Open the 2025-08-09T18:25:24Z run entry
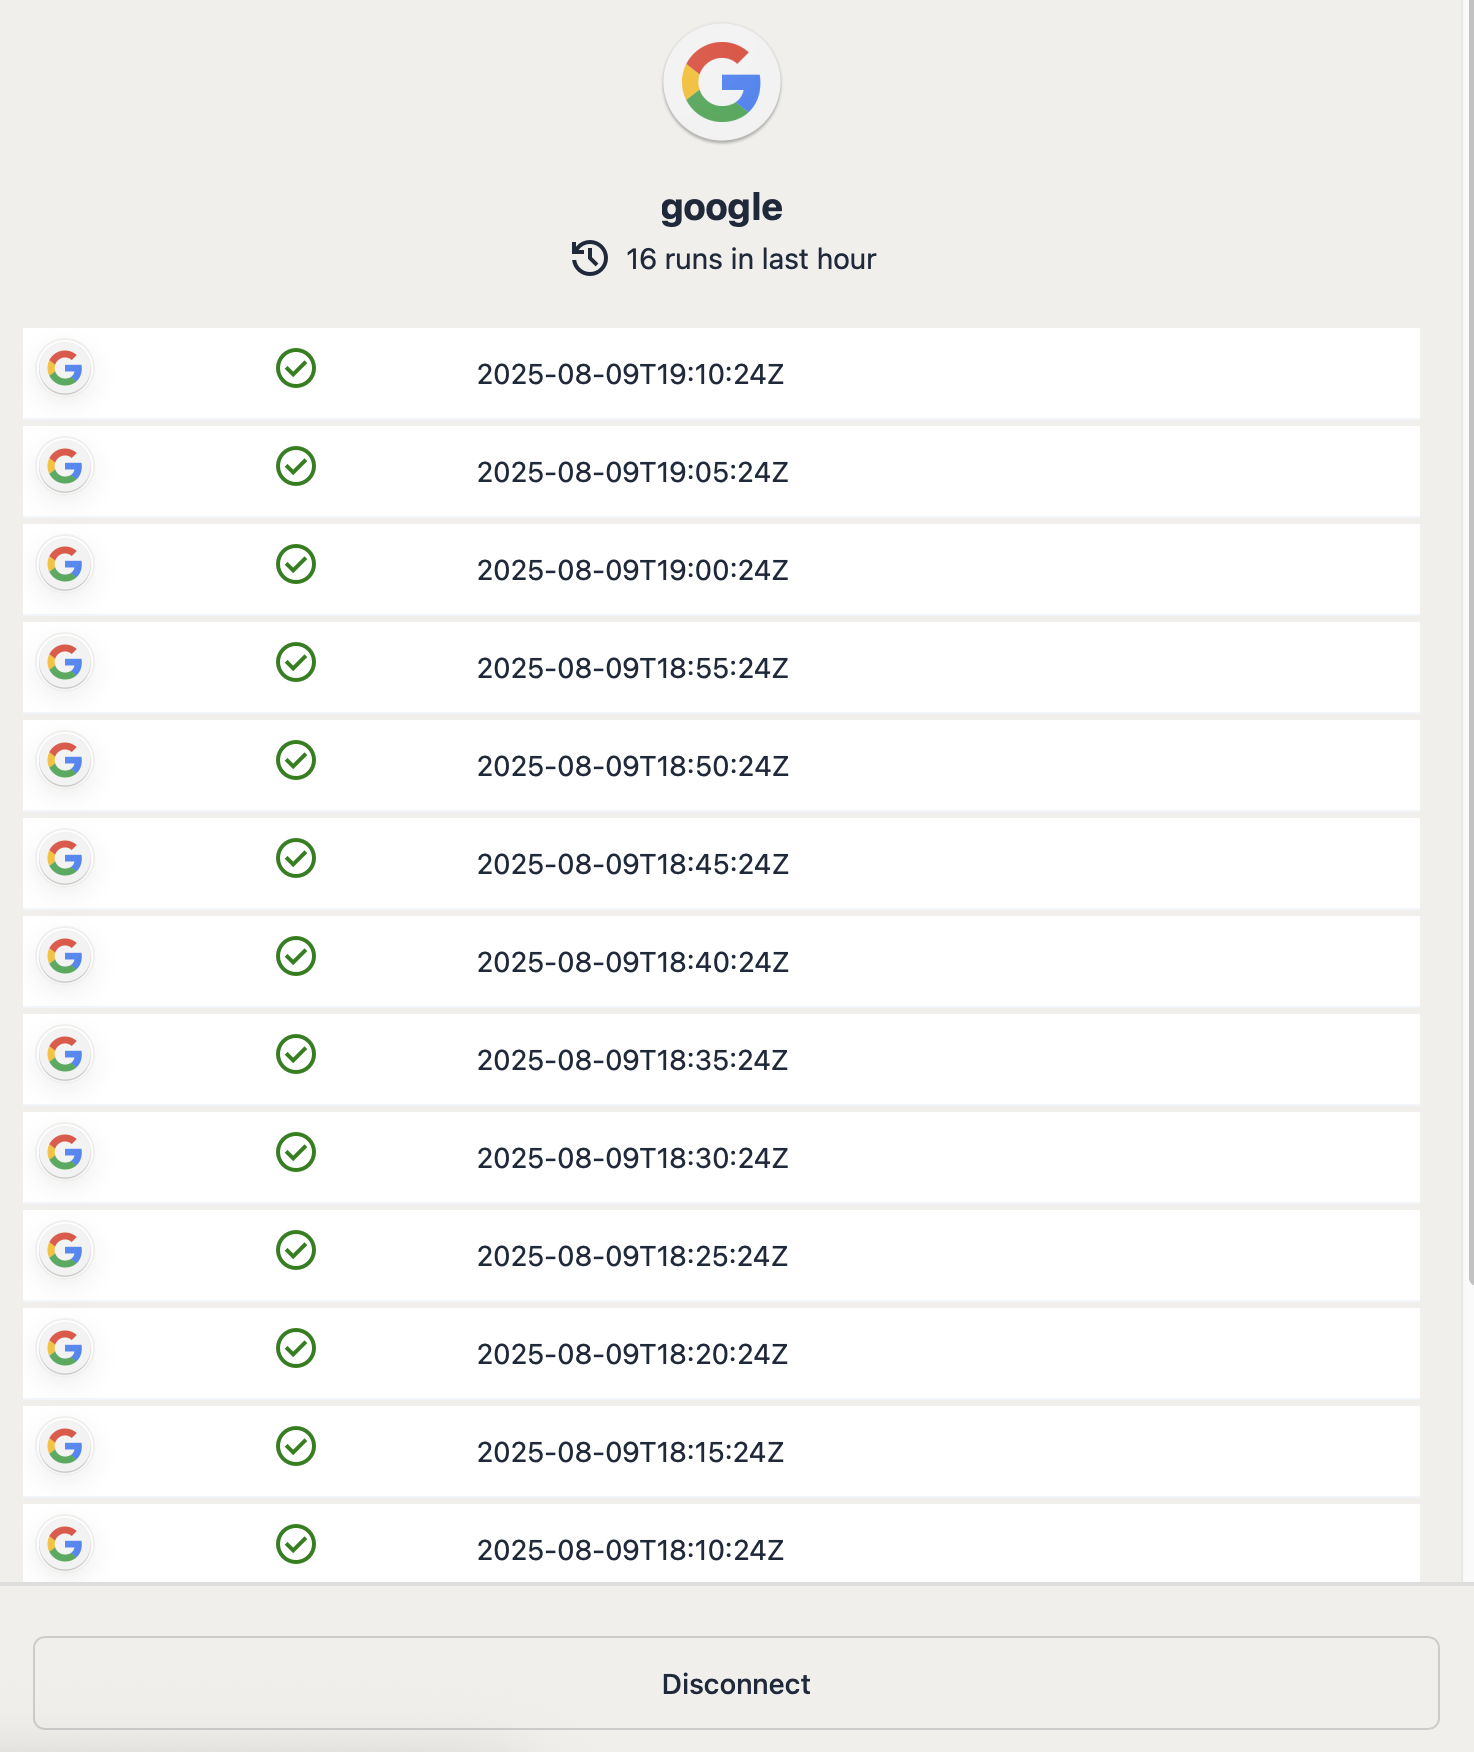The height and width of the screenshot is (1752, 1474). click(632, 1256)
